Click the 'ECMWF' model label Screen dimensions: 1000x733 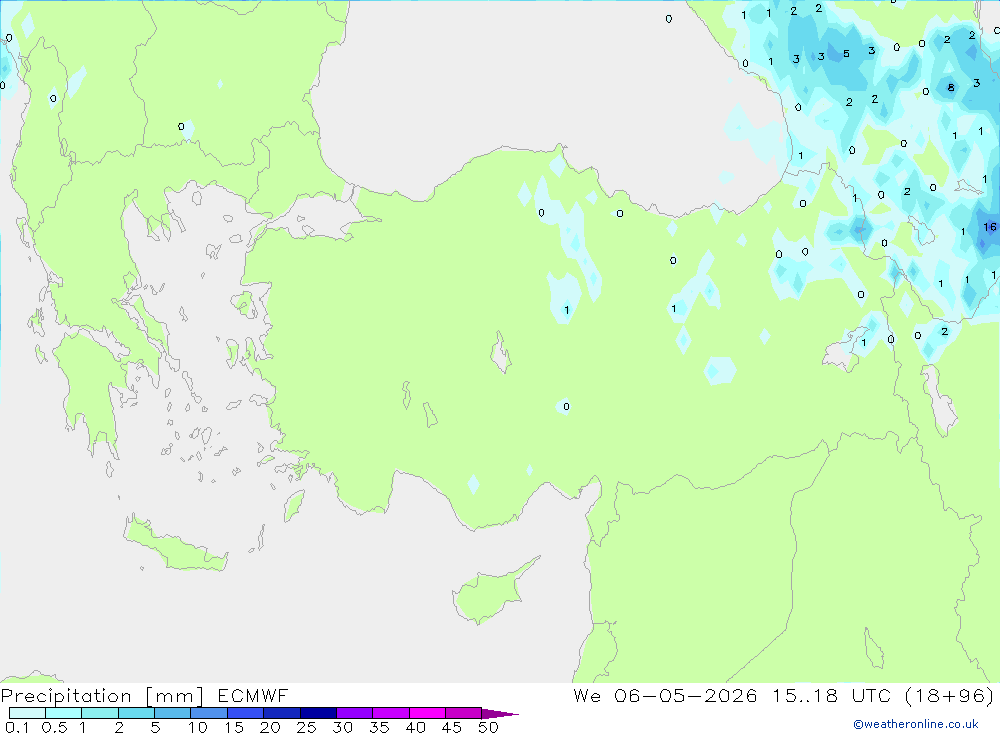(253, 695)
